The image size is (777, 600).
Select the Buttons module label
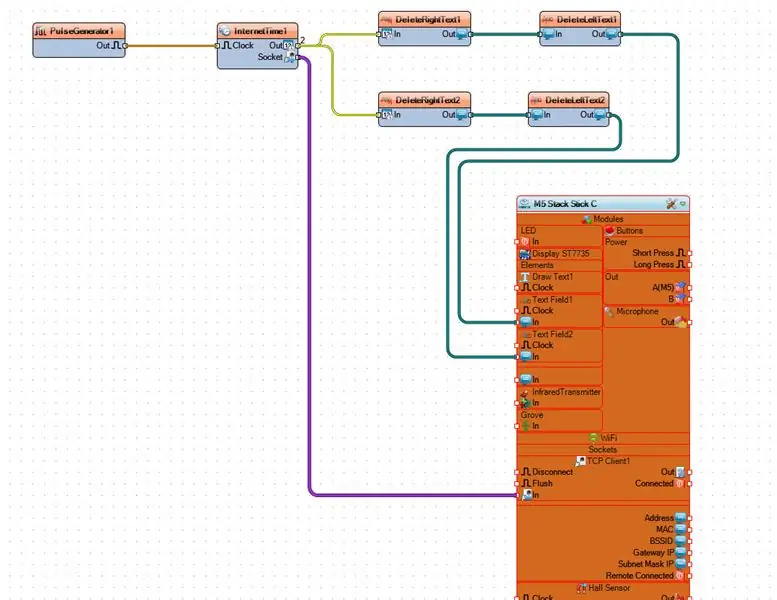(x=629, y=230)
